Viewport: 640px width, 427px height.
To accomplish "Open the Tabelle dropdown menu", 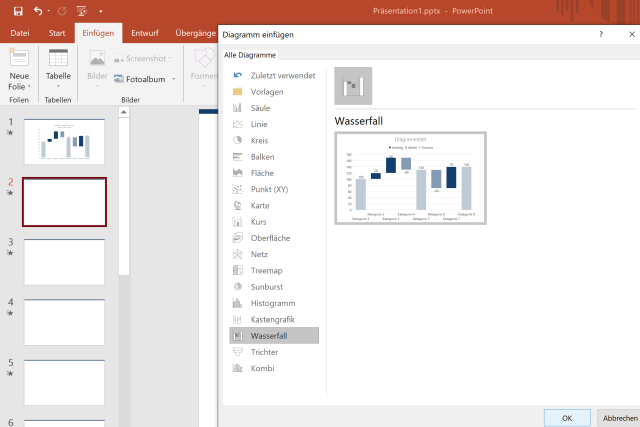I will point(58,87).
